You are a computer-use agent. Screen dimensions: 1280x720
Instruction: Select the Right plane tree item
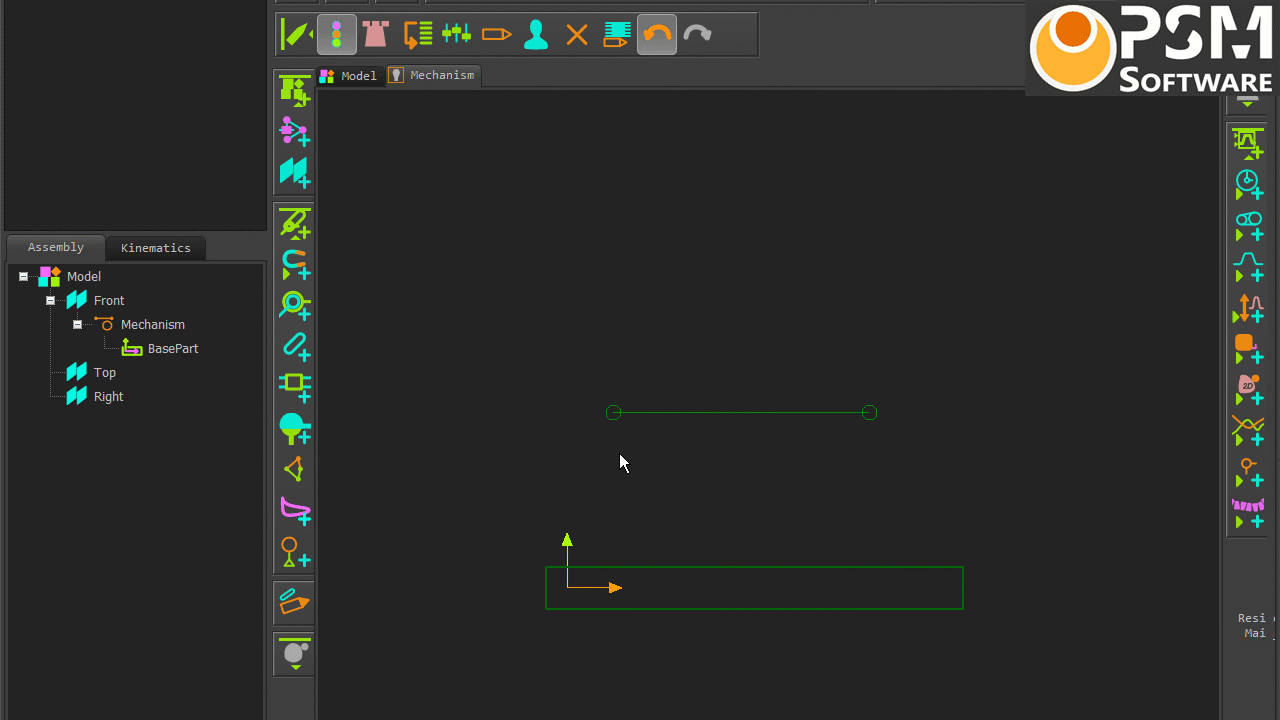pos(108,397)
